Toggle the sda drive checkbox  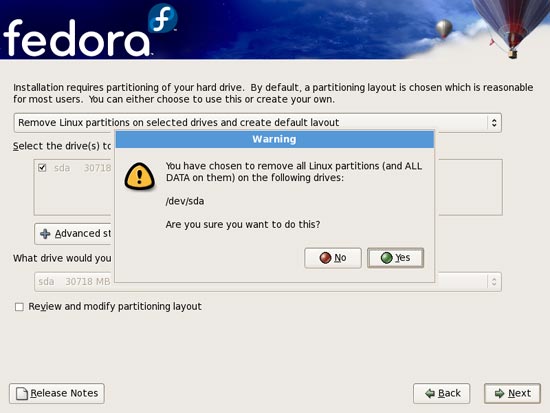(42, 168)
